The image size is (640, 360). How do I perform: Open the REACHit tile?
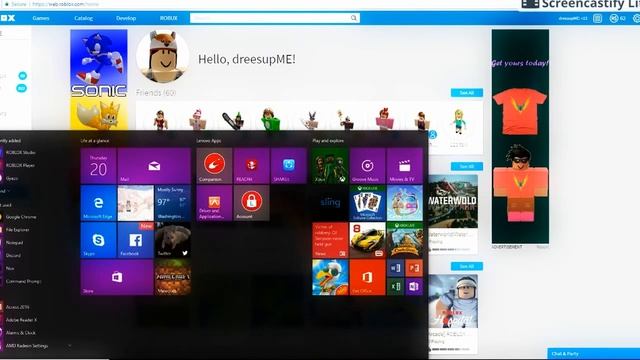pos(251,166)
